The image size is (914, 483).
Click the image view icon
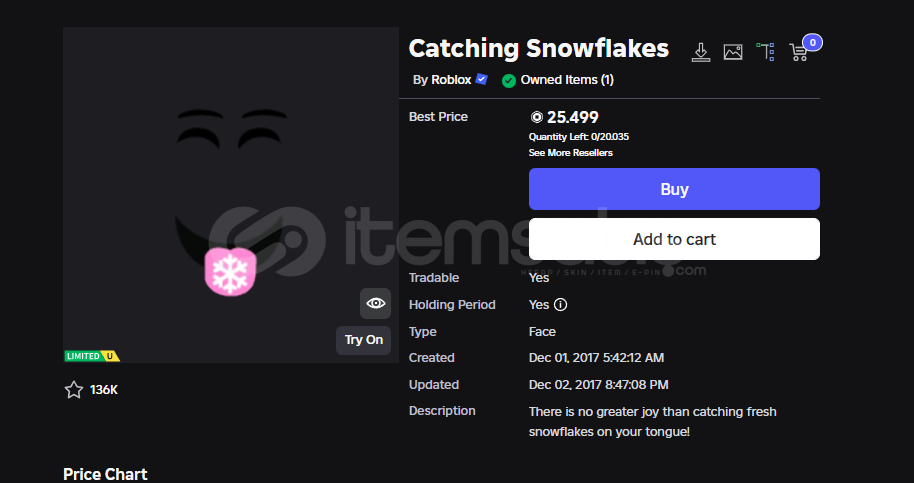pos(733,52)
